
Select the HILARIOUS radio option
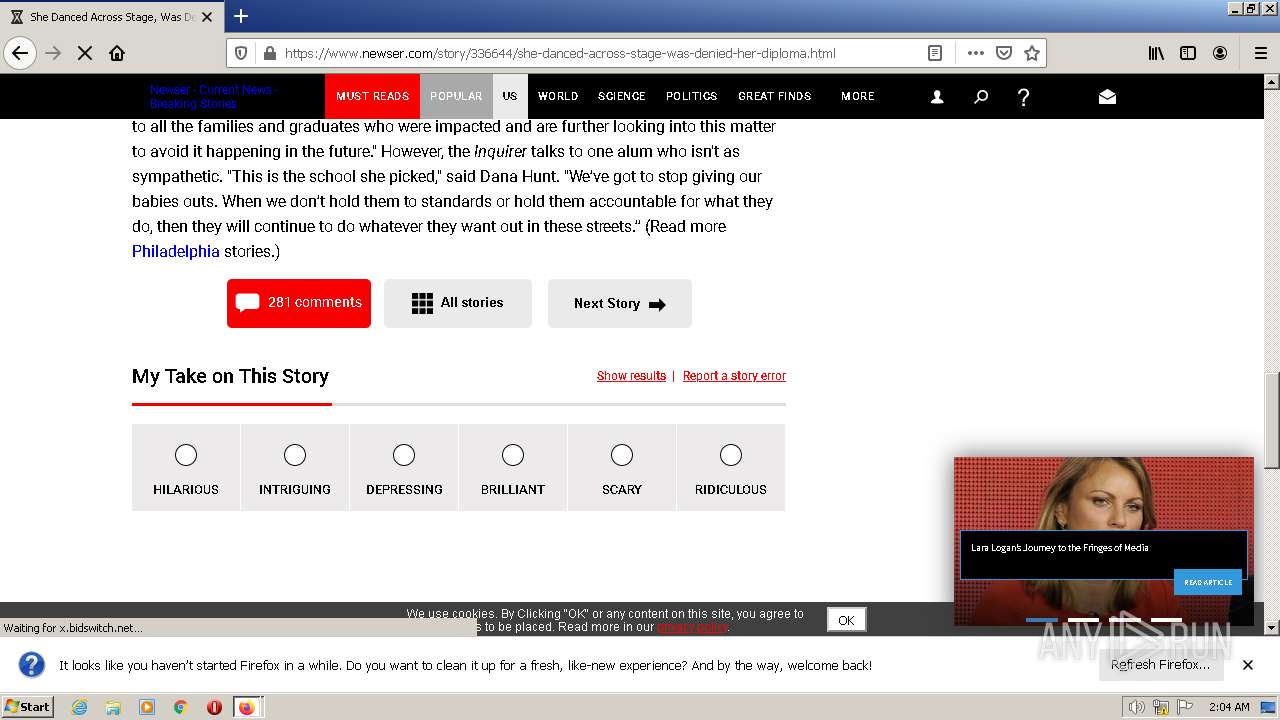click(x=186, y=455)
